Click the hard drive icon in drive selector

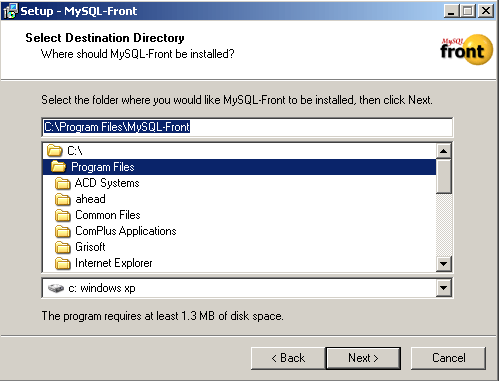pyautogui.click(x=56, y=288)
